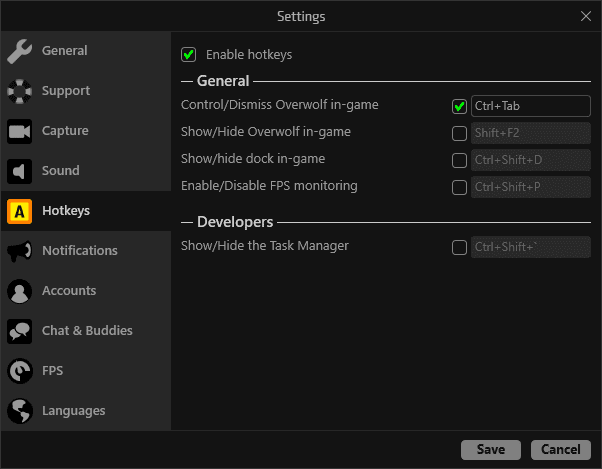Click the Notifications megaphone icon
The height and width of the screenshot is (469, 602).
click(19, 251)
